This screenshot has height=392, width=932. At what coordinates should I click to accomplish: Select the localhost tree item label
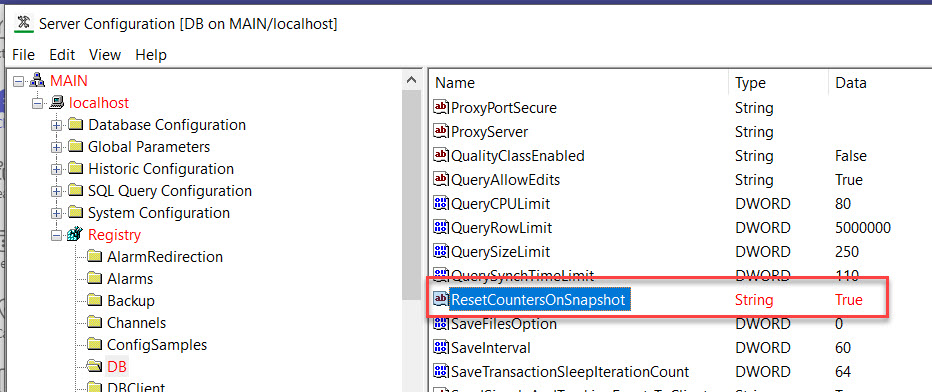coord(99,103)
